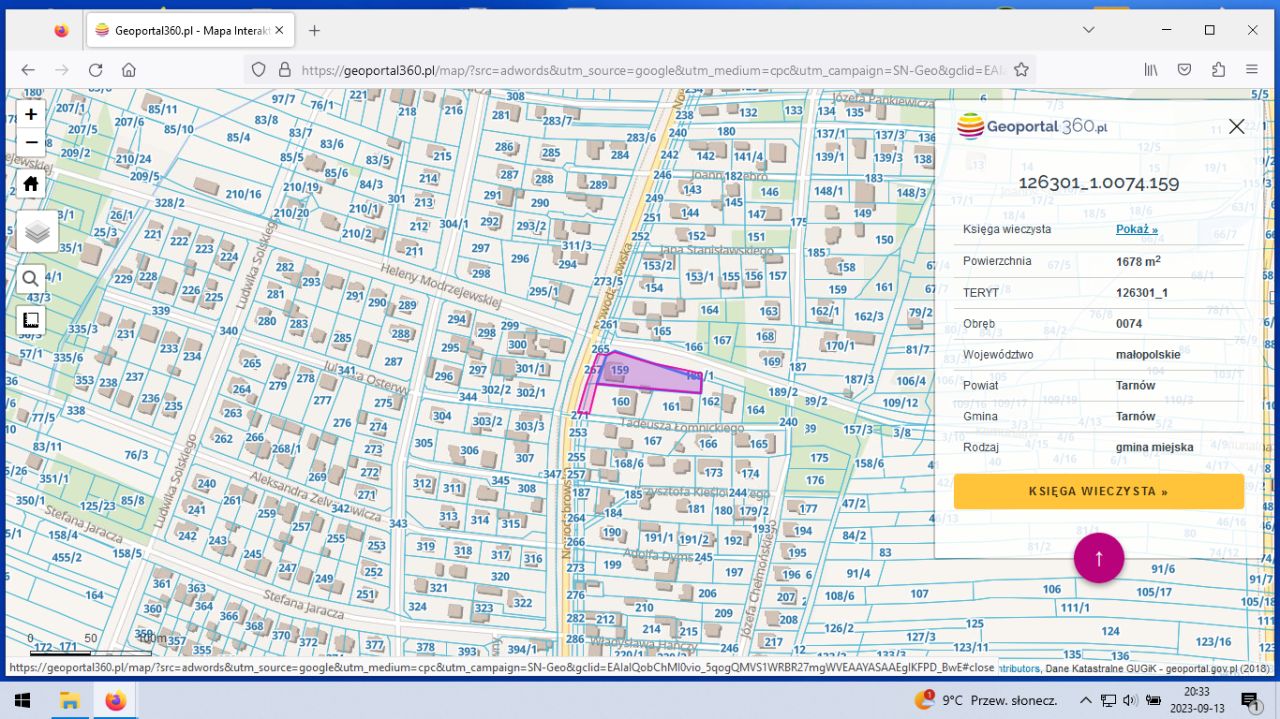Select the measurement ruler tool
The height and width of the screenshot is (719, 1280).
click(31, 320)
